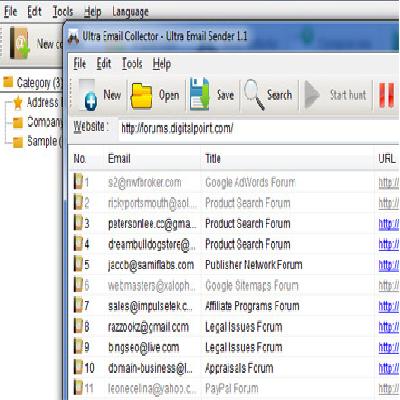The image size is (400, 400).
Task: Click the Category folder icon in the tree
Action: (x=8, y=82)
